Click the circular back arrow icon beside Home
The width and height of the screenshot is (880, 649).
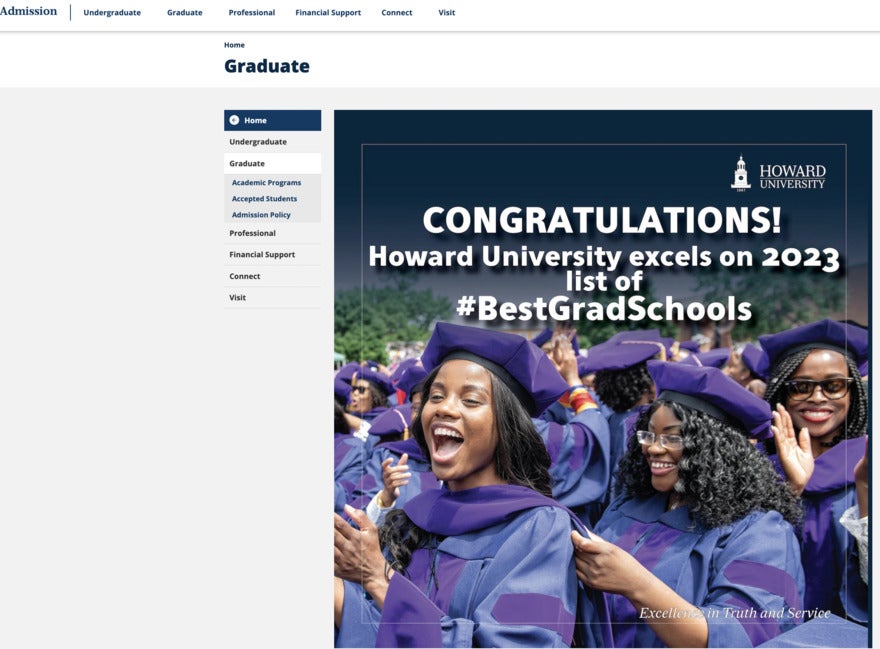click(x=236, y=120)
